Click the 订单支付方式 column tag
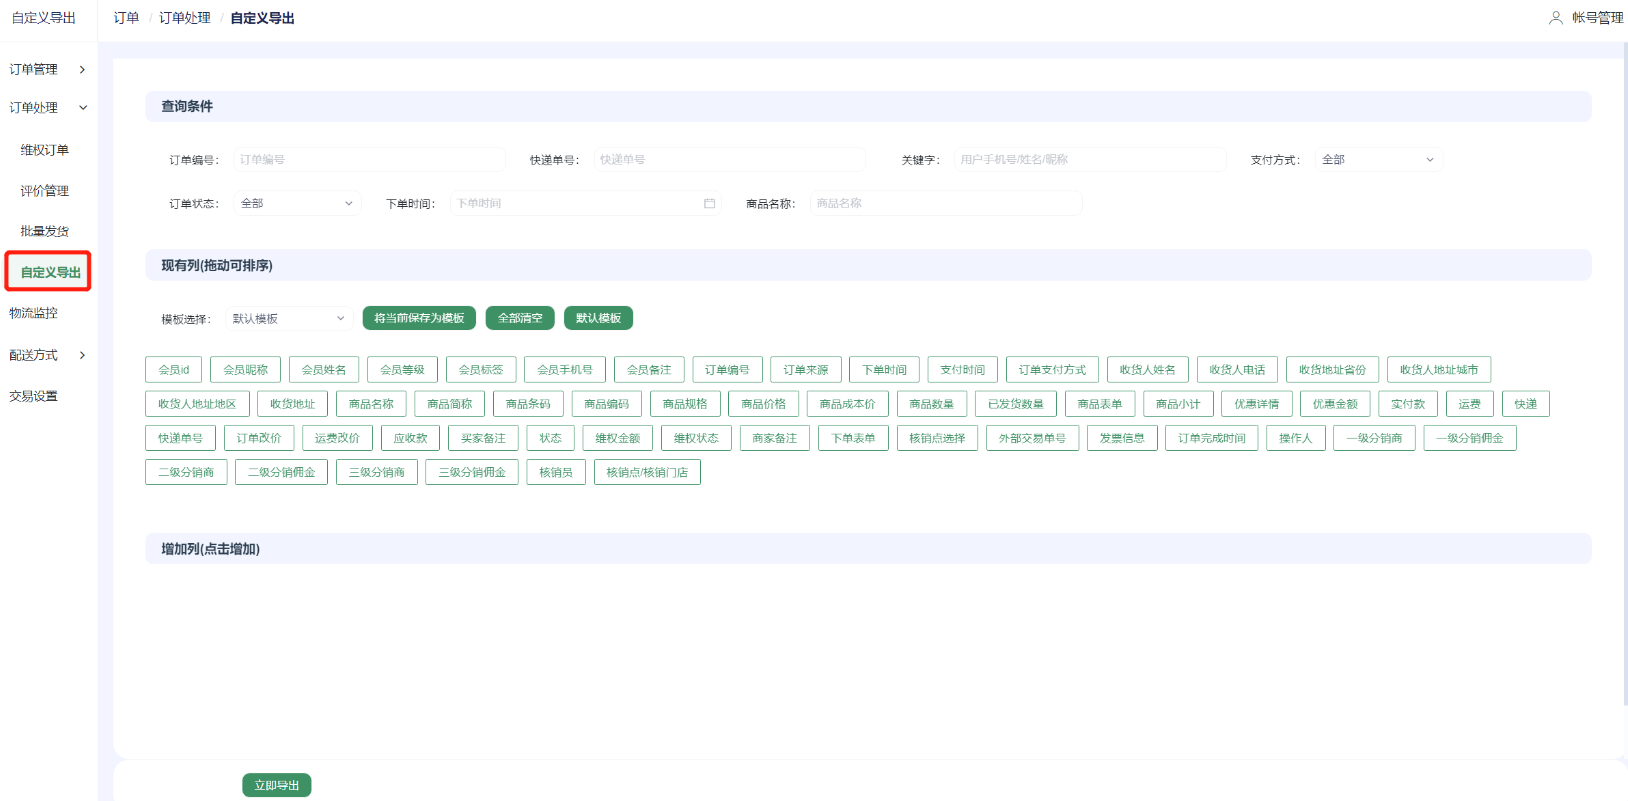Image resolution: width=1628 pixels, height=801 pixels. click(1052, 370)
